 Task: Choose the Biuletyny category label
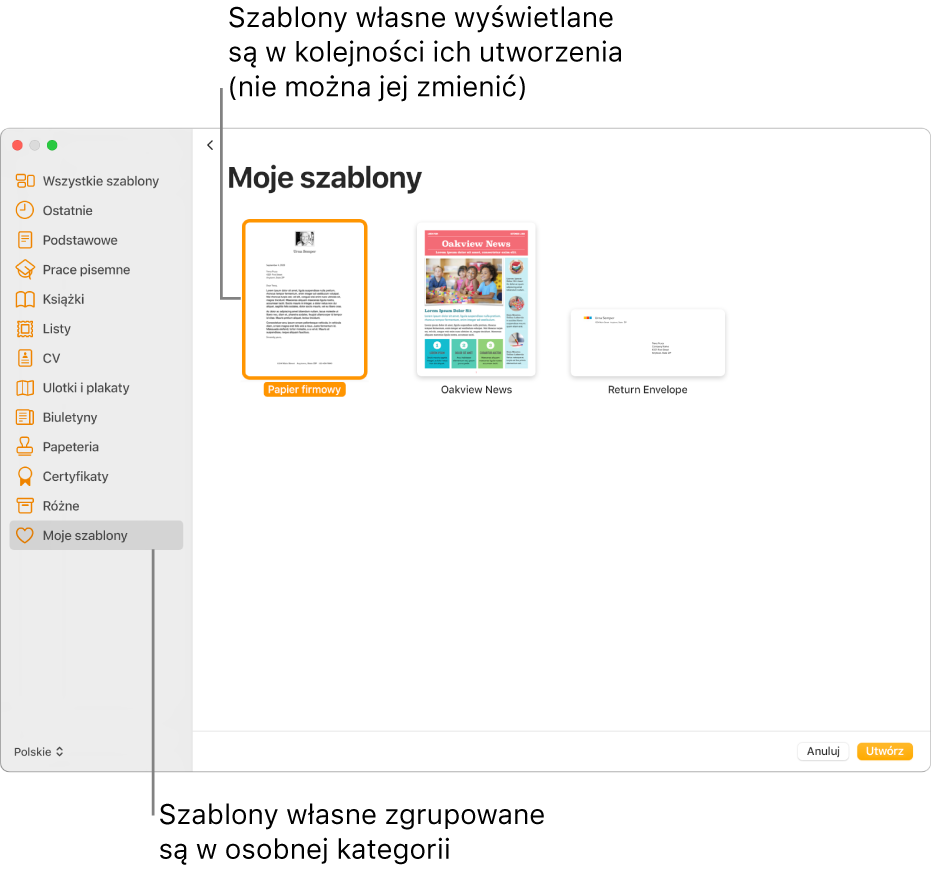click(70, 417)
